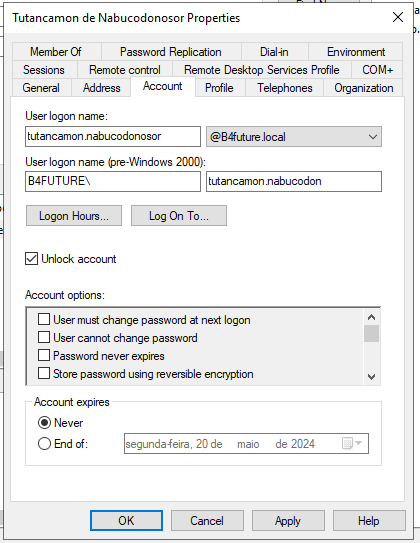Viewport: 420px width, 543px height.
Task: Click the scroll down arrow in Account options
Action: (372, 376)
